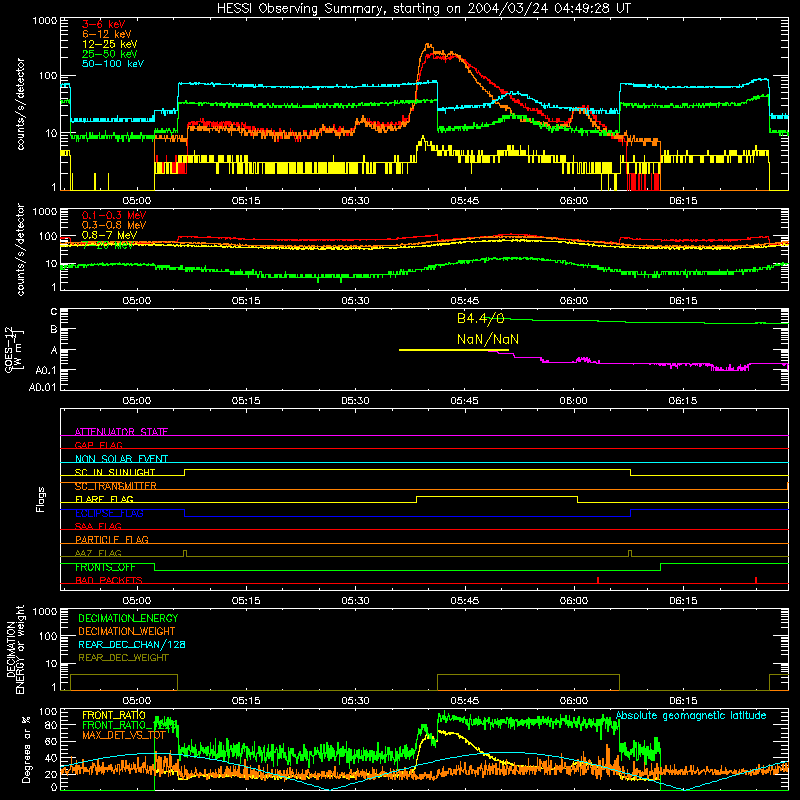This screenshot has height=800, width=800.
Task: Click the NaN/NaN annotation in GOES panel
Action: coord(488,339)
